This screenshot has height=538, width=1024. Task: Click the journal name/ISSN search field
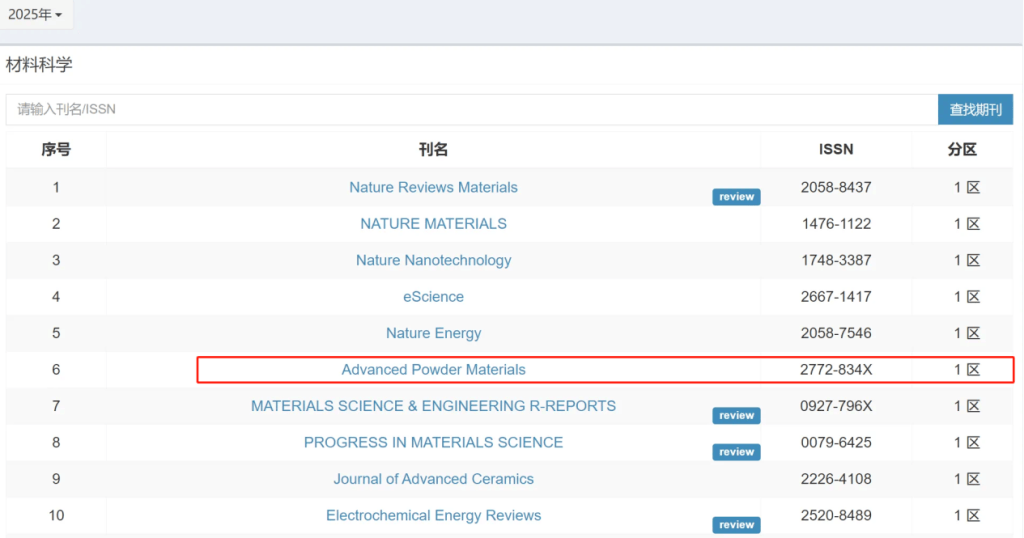point(470,109)
